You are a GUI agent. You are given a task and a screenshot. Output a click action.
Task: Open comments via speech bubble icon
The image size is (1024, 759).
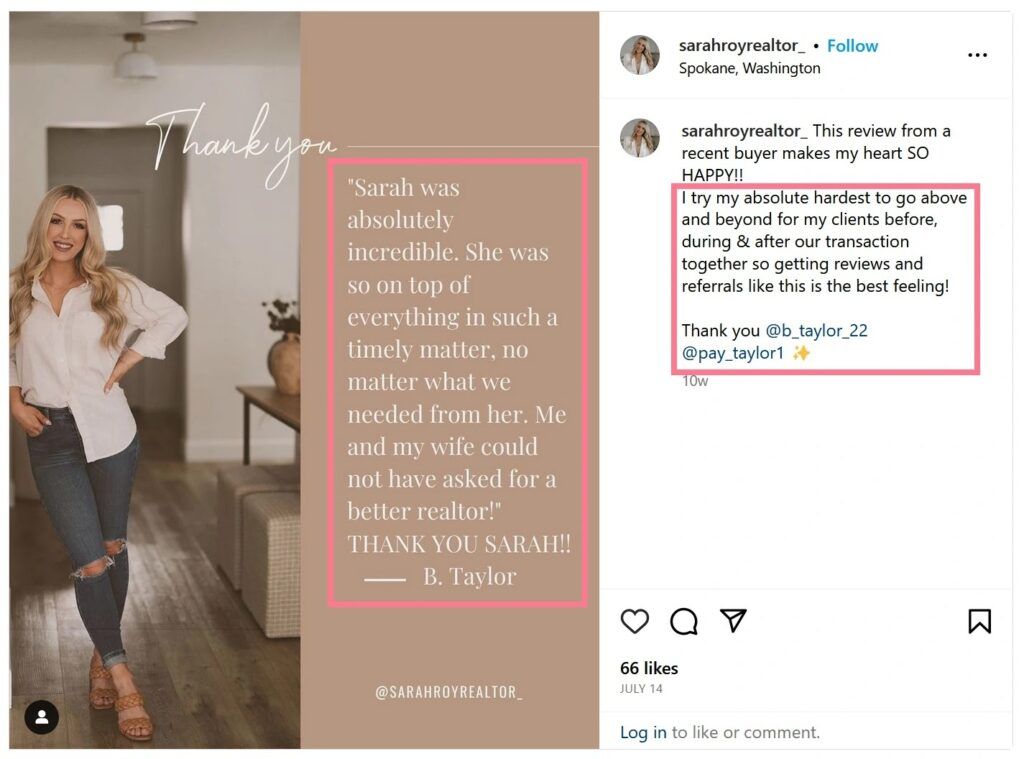click(684, 622)
